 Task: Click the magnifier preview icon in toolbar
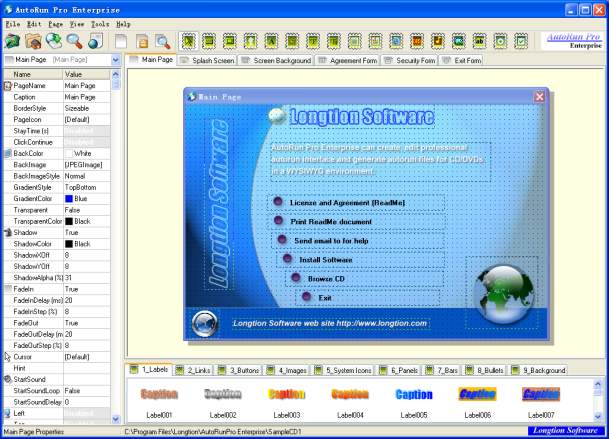(x=74, y=41)
